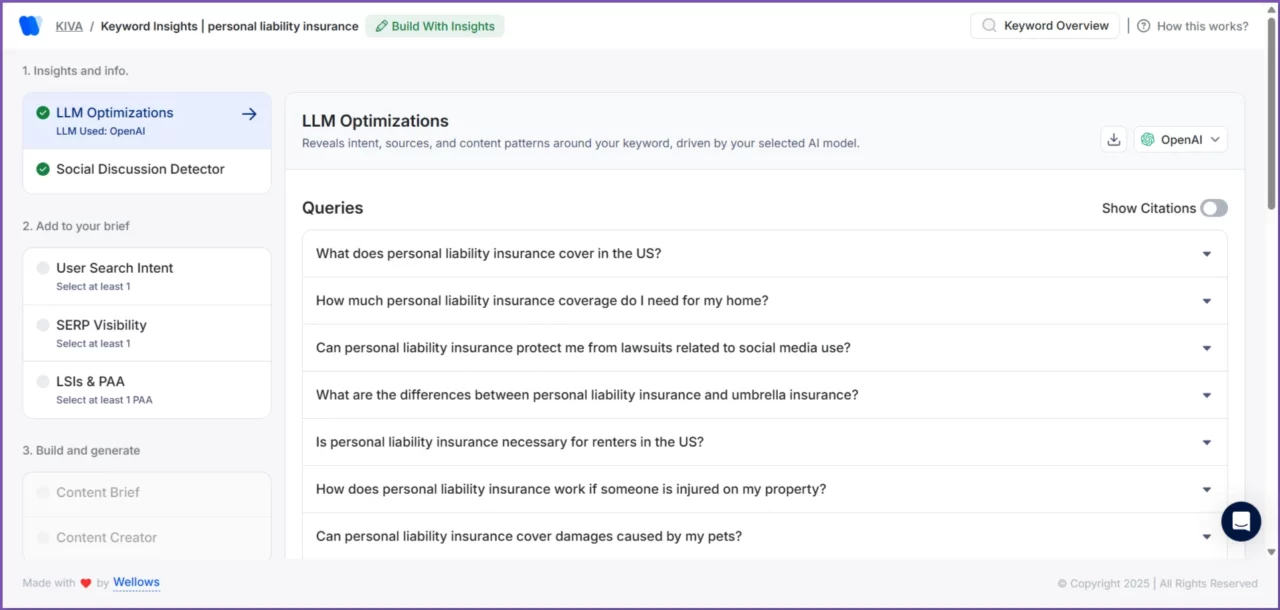Image resolution: width=1280 pixels, height=610 pixels.
Task: Click the question mark help icon
Action: [x=1144, y=26]
